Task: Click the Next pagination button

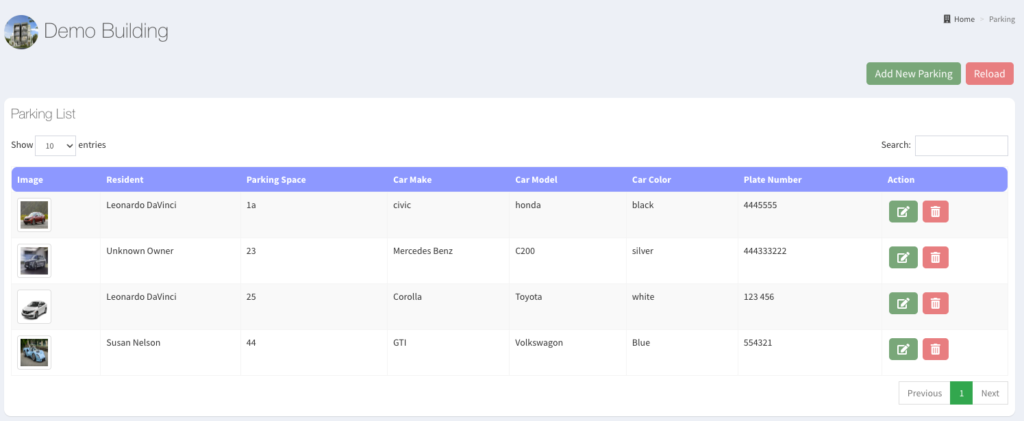Action: (989, 393)
